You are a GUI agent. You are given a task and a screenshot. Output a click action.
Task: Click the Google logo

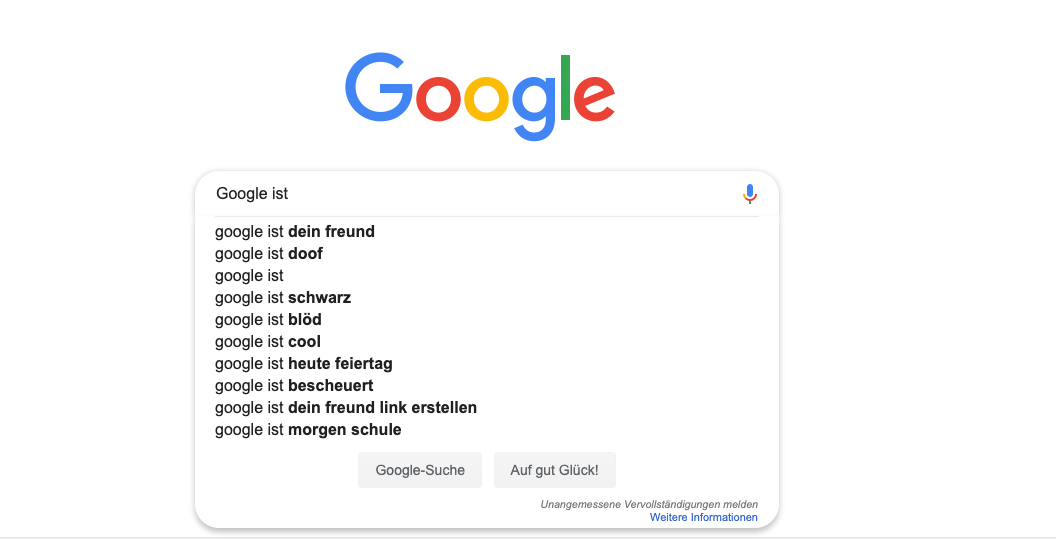pos(480,96)
